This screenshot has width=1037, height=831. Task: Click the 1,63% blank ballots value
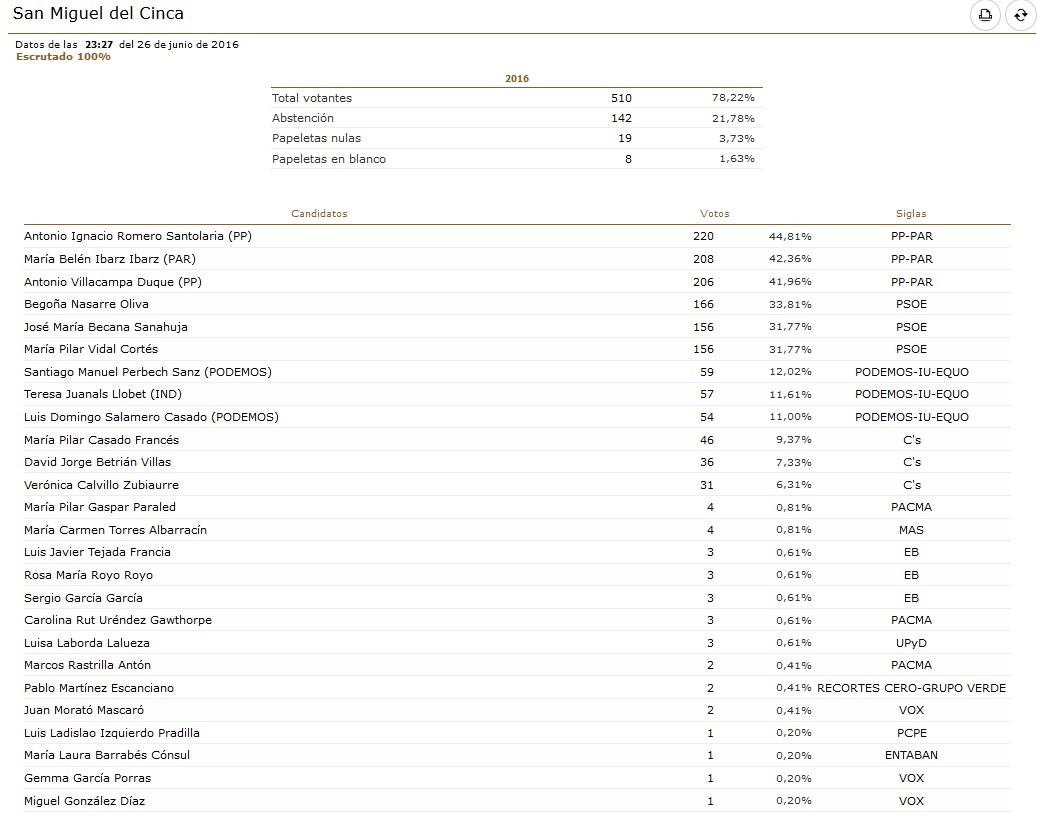coord(737,159)
